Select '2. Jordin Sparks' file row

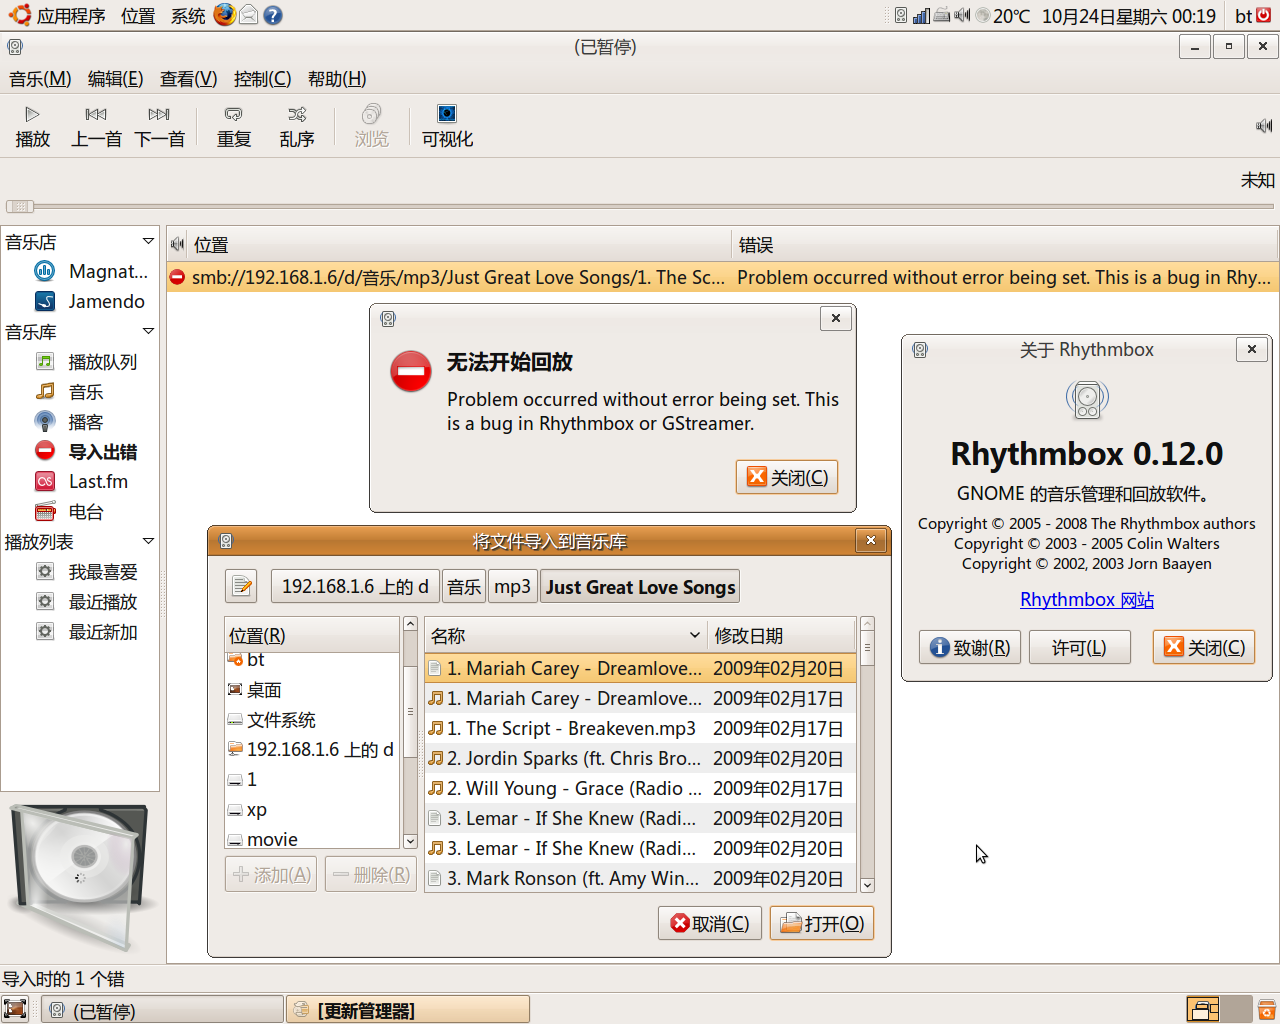[x=640, y=758]
